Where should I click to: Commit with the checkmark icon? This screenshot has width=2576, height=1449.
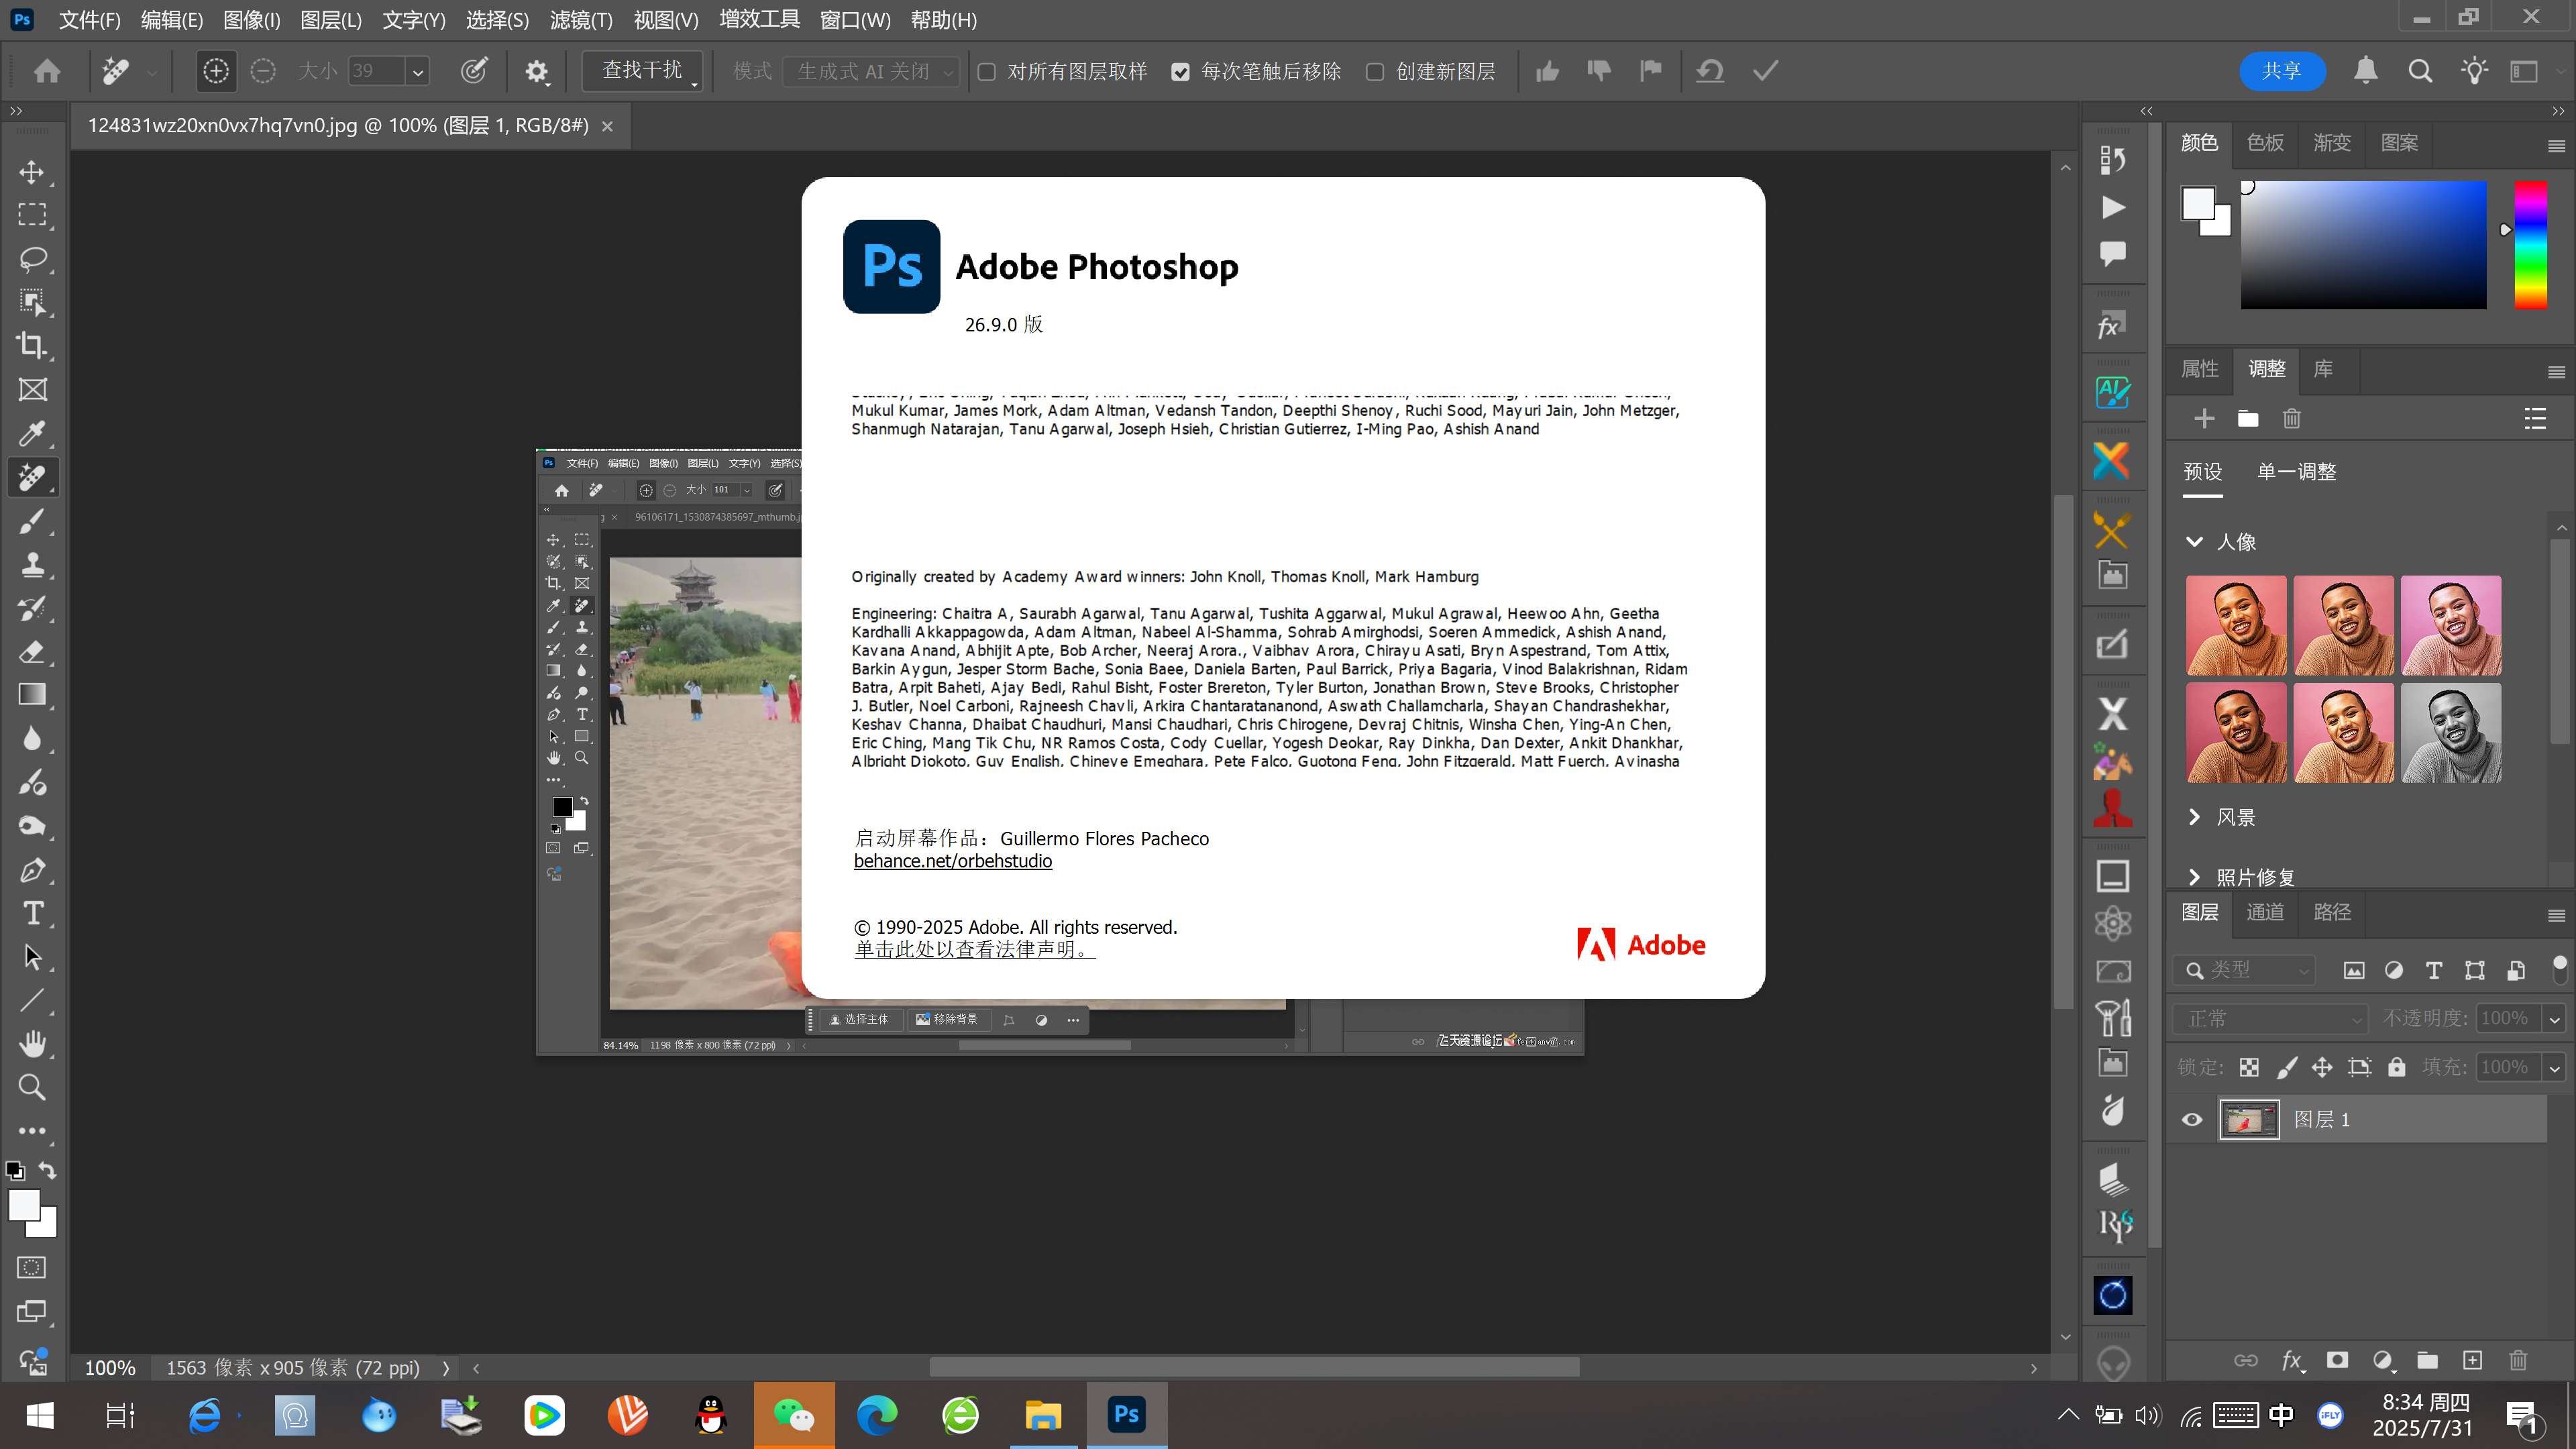1766,71
